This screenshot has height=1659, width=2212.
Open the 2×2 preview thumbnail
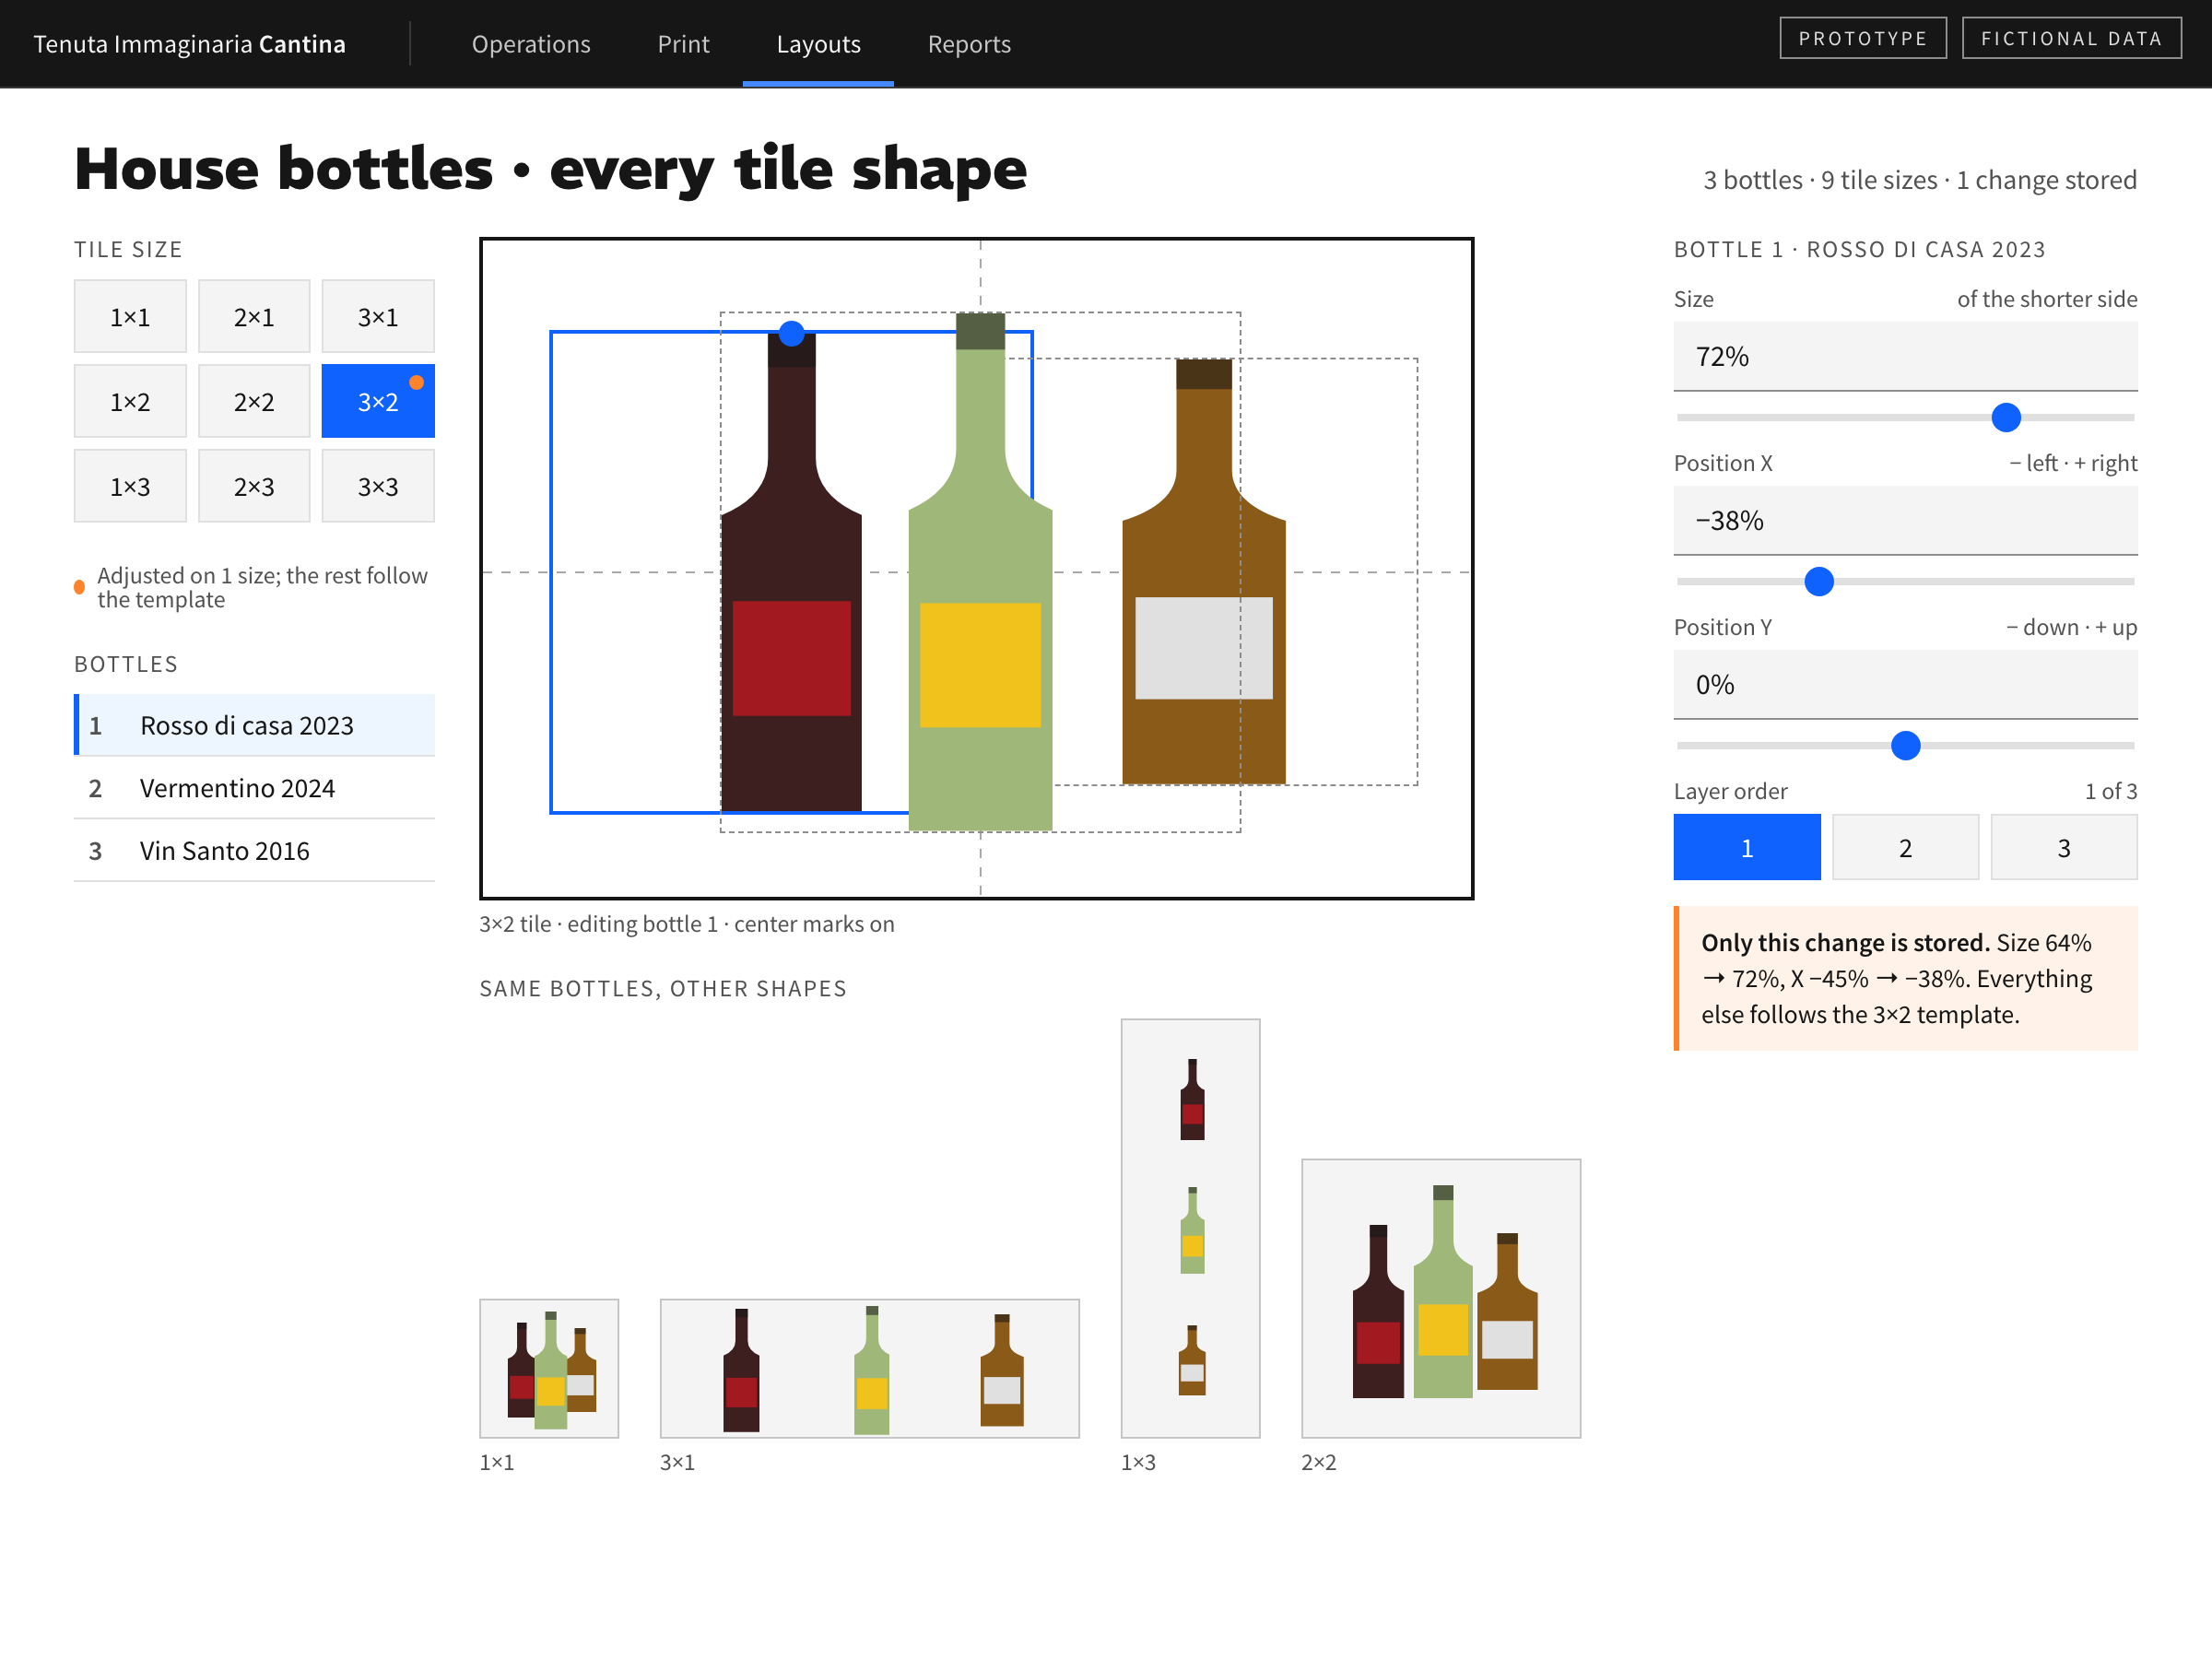pyautogui.click(x=1441, y=1299)
